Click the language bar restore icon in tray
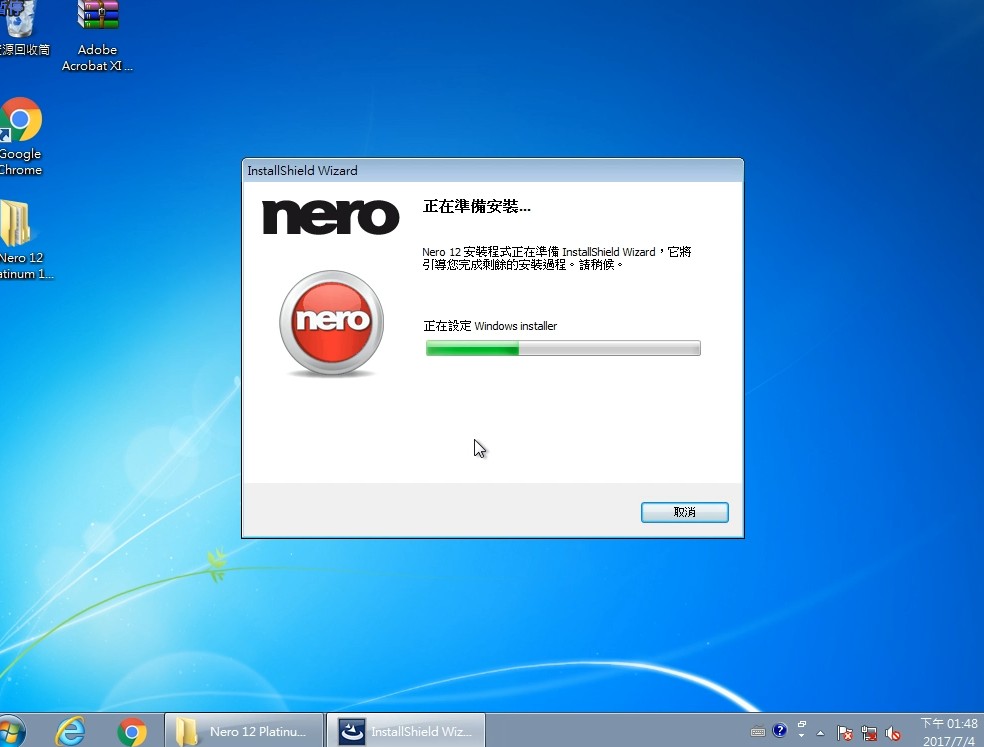Image resolution: width=984 pixels, height=747 pixels. point(801,724)
